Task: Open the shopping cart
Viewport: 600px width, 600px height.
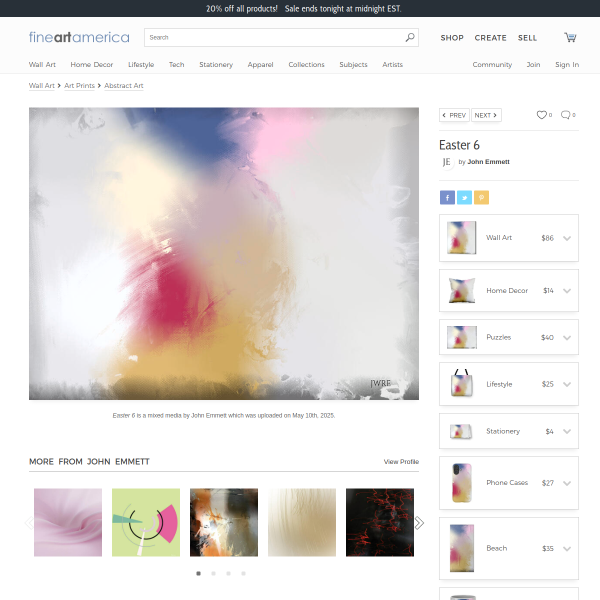Action: 570,37
